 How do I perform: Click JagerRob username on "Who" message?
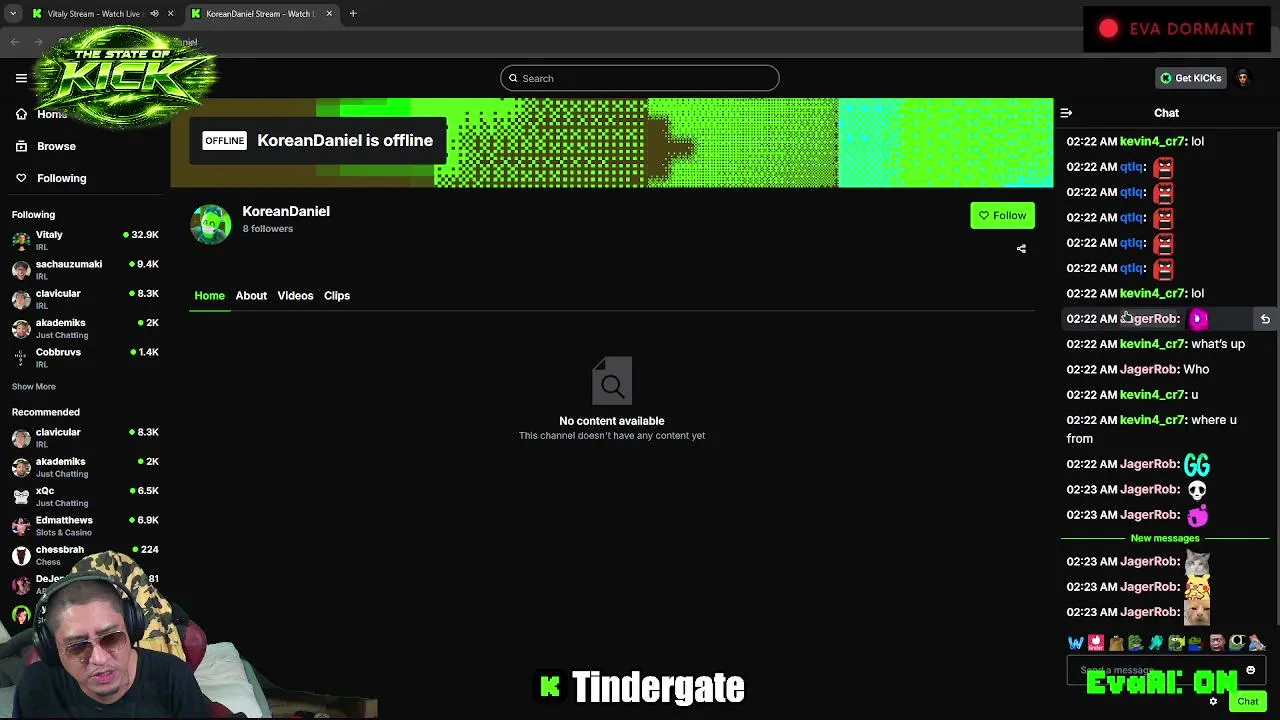click(1148, 370)
